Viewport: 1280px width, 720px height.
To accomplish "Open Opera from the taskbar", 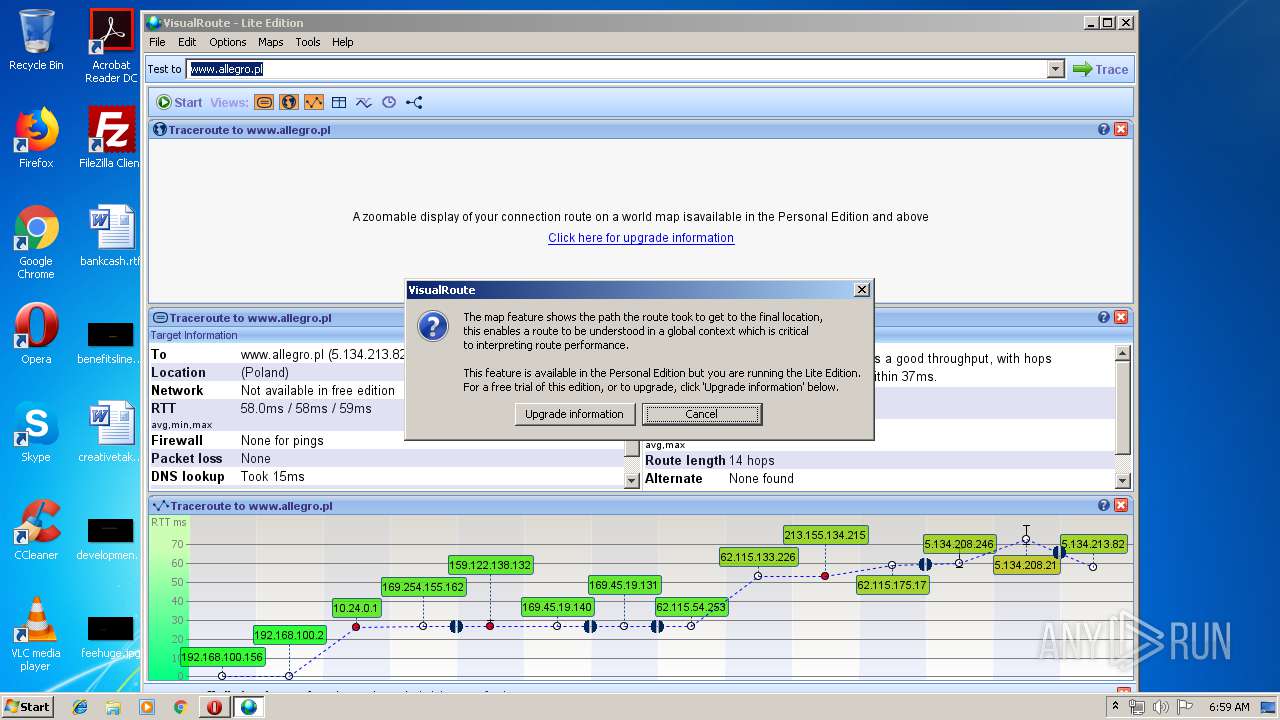I will tap(214, 707).
